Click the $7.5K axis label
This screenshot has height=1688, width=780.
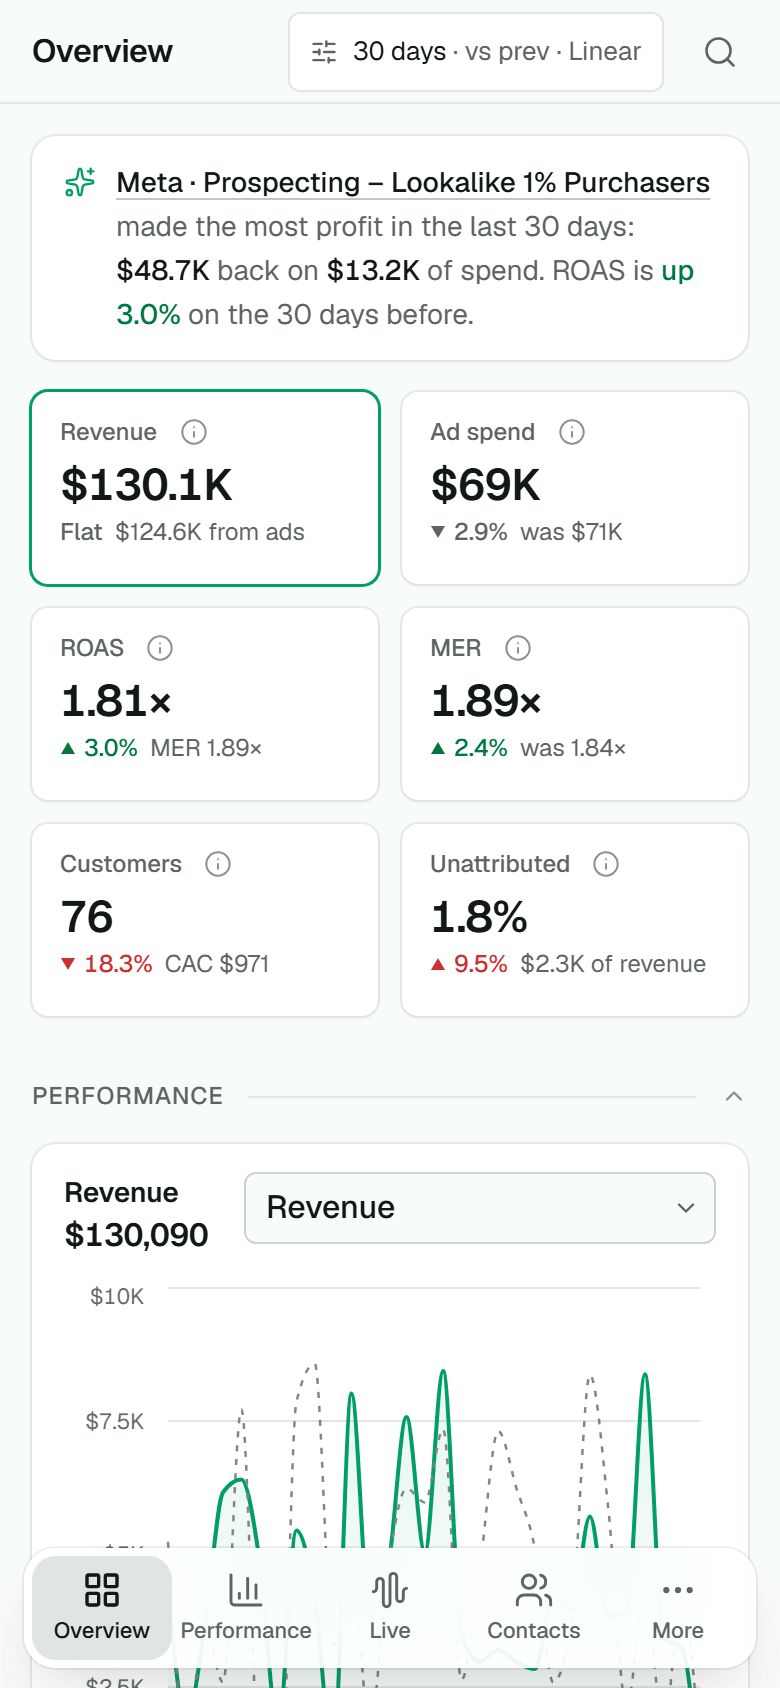pyautogui.click(x=115, y=1421)
